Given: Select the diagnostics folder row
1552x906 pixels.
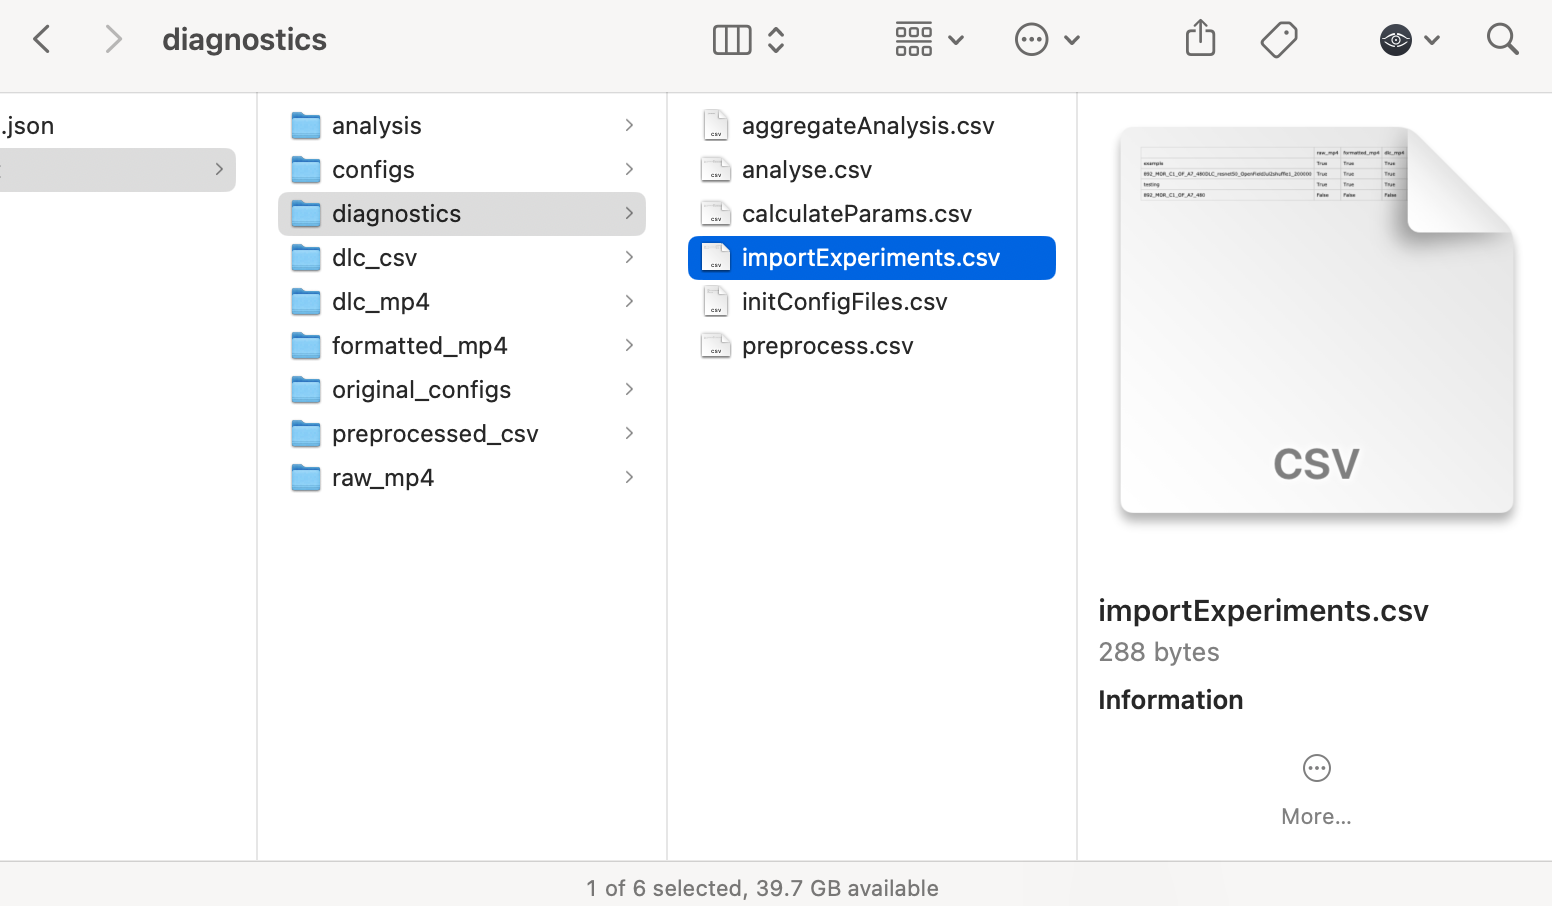Looking at the screenshot, I should coord(462,214).
